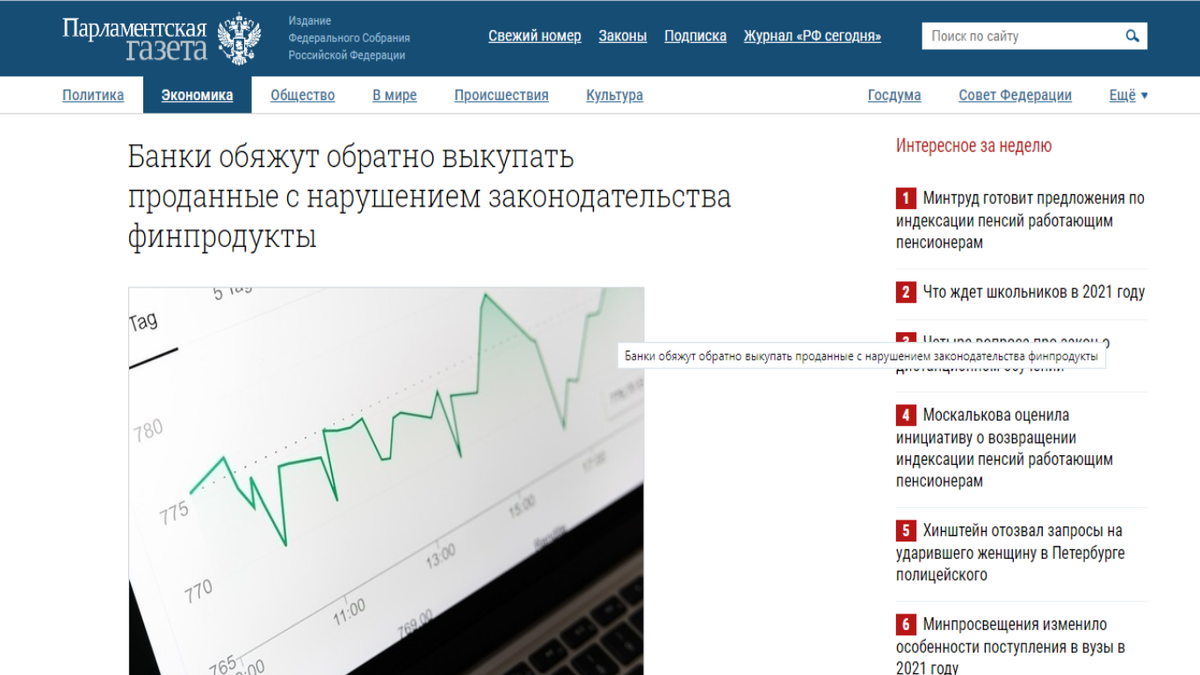
Task: Select the Экономика tab
Action: tap(198, 96)
